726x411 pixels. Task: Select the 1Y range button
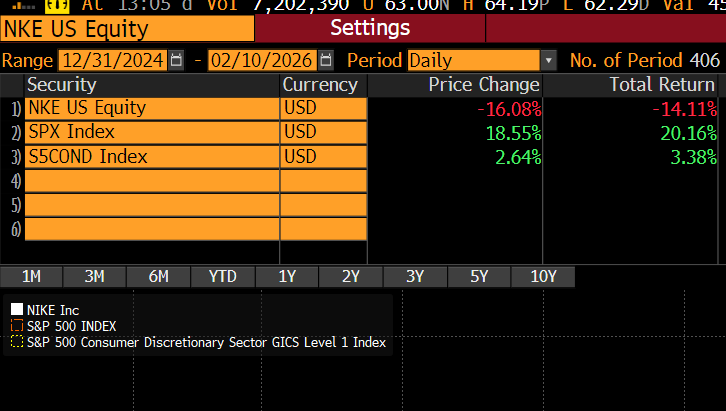click(x=287, y=276)
